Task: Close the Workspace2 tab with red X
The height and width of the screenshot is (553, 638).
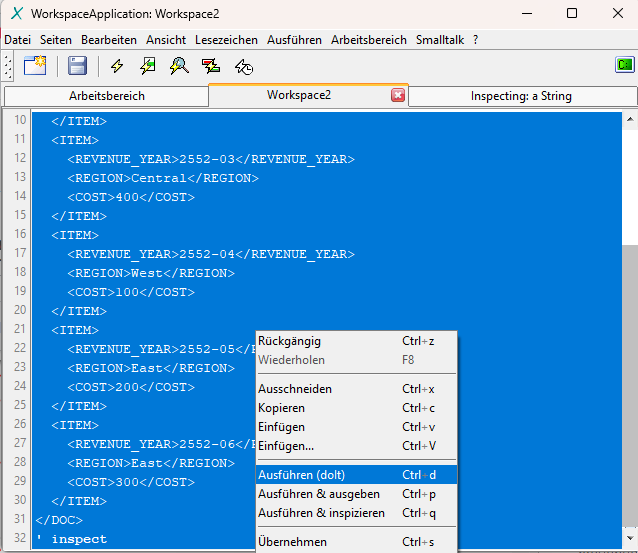Action: point(398,96)
